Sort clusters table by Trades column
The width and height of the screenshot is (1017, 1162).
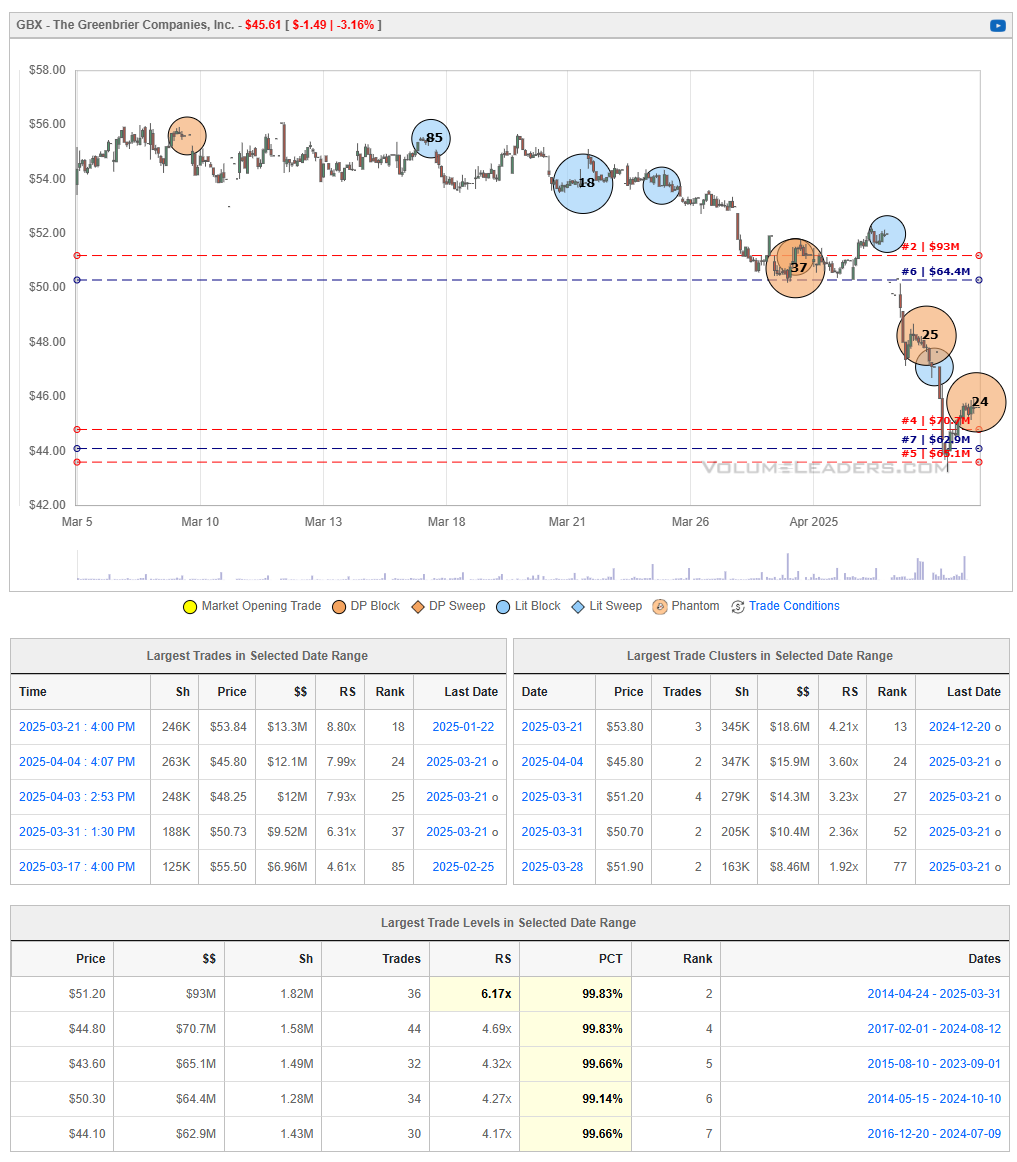[682, 691]
